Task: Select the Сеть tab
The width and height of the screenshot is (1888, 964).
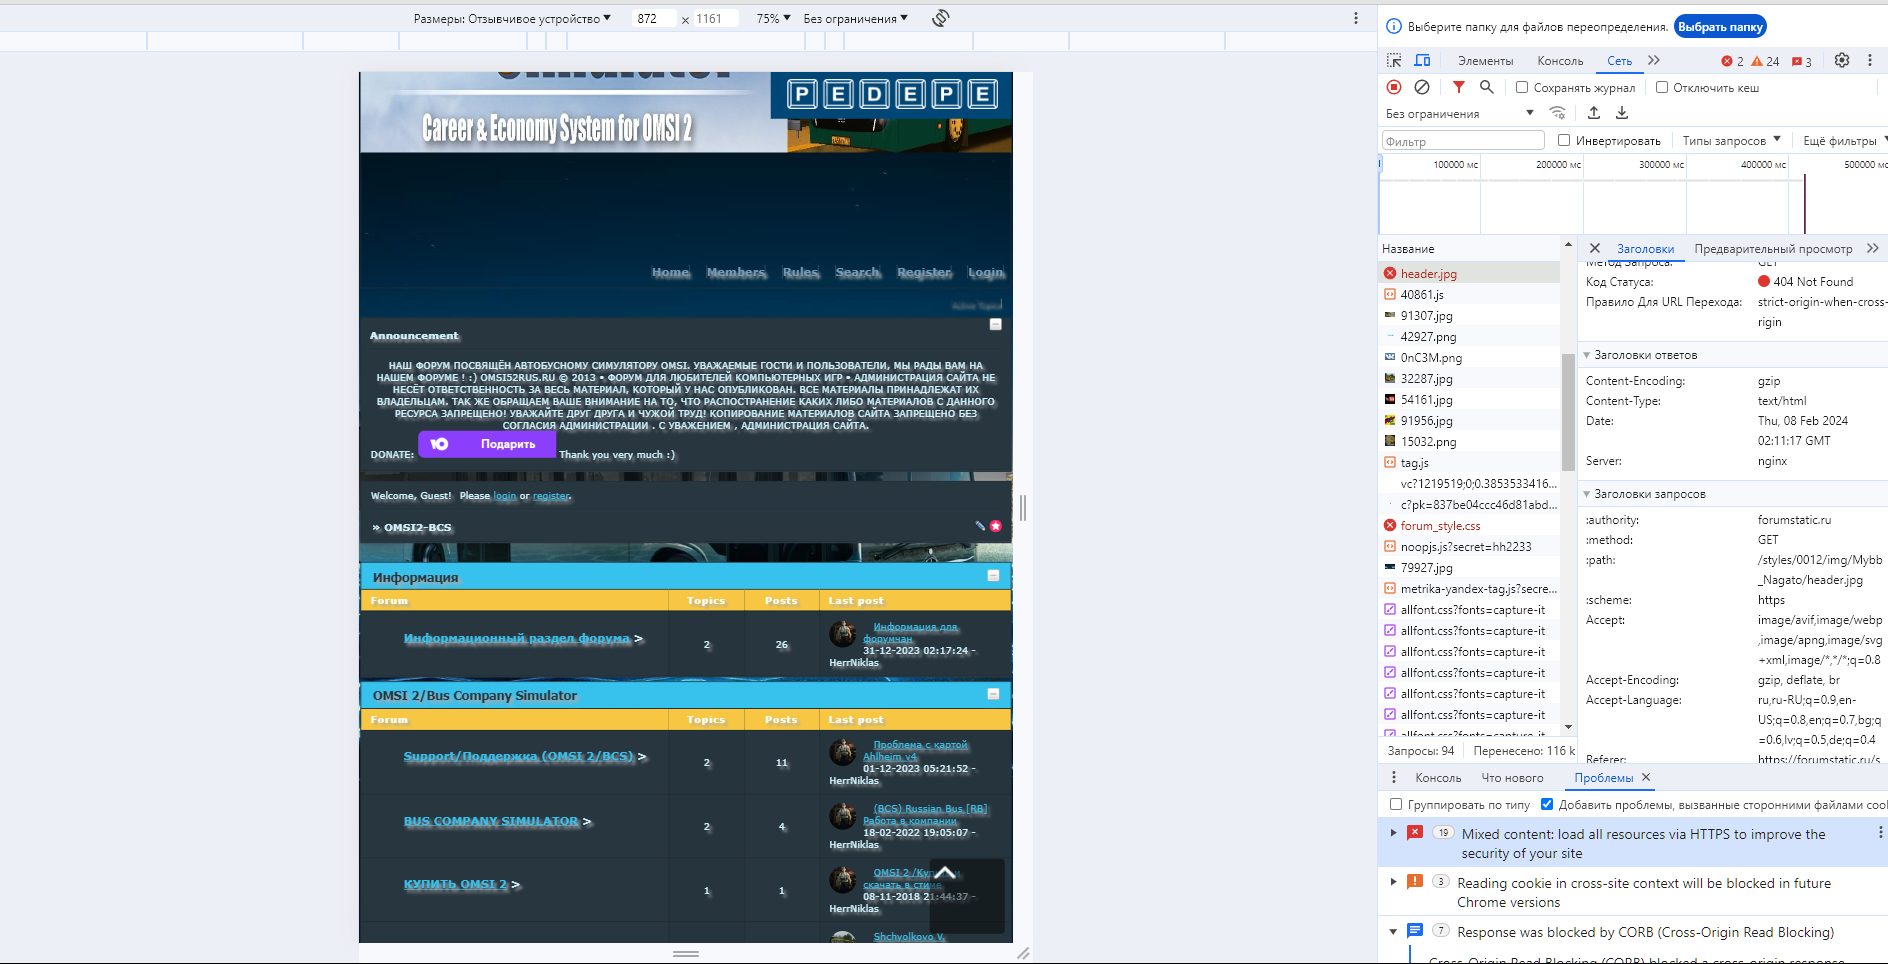Action: (x=1619, y=61)
